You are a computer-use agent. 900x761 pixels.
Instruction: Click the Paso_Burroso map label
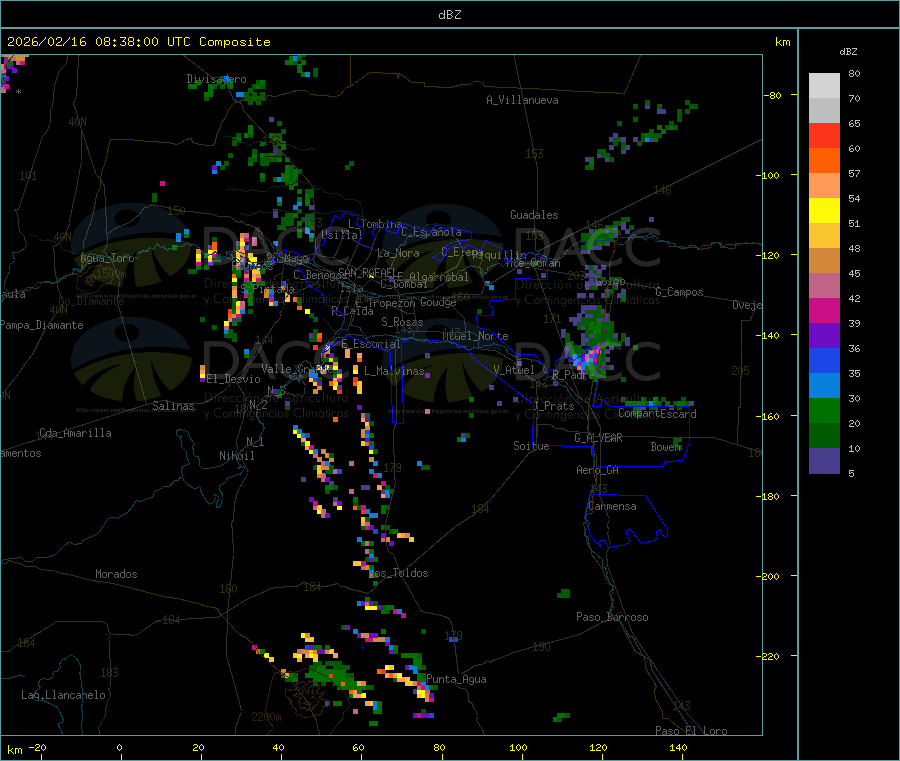612,617
